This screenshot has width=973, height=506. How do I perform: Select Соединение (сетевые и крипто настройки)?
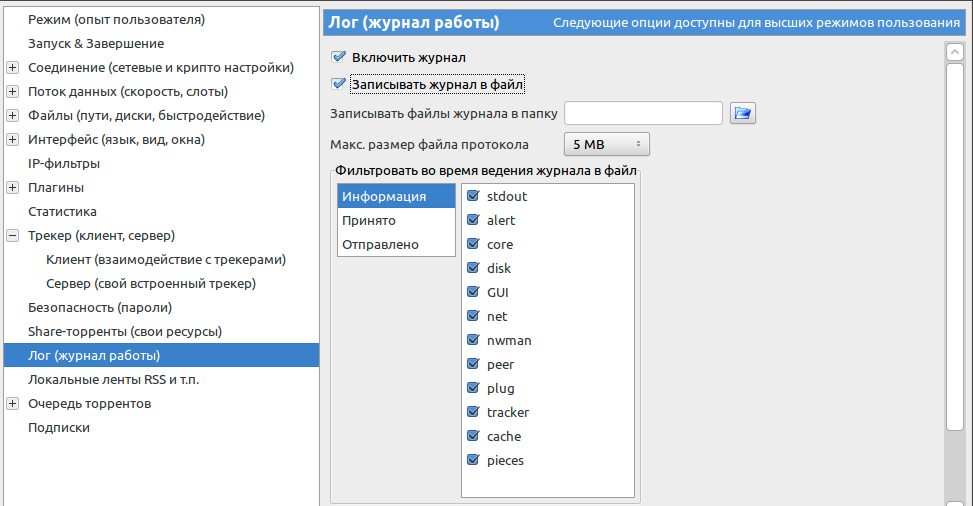click(x=161, y=67)
